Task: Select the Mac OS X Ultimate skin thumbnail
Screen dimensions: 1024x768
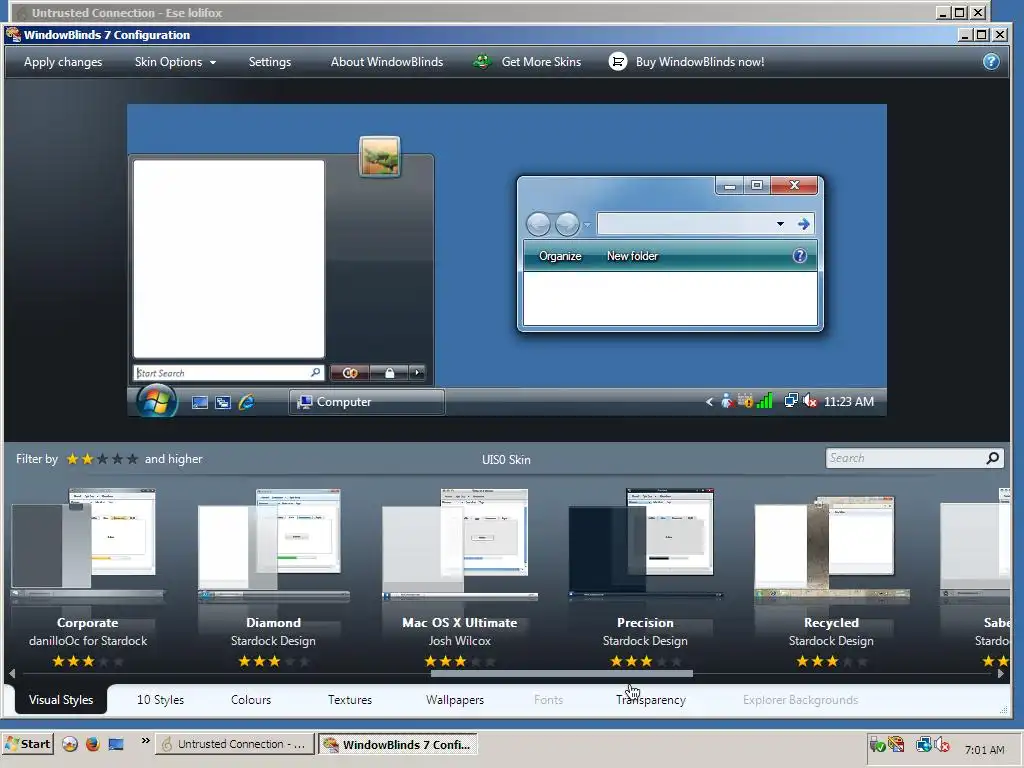Action: [x=460, y=545]
